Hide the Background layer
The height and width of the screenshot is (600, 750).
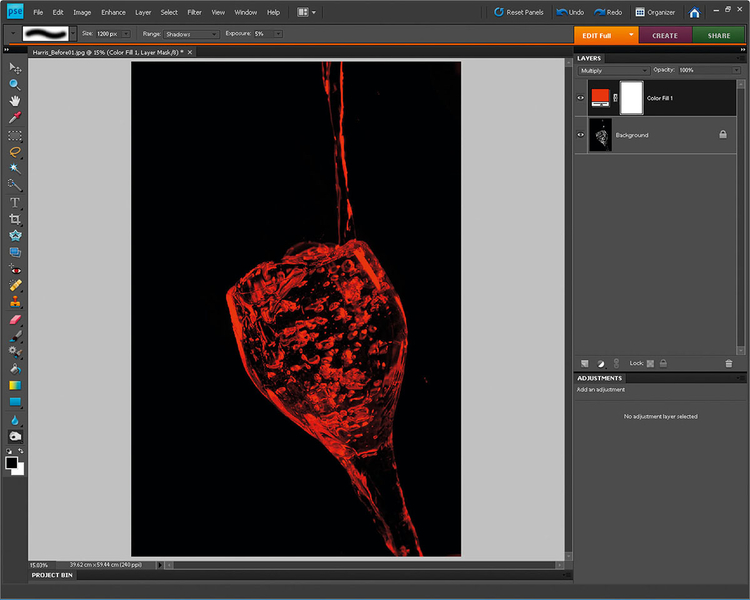coord(580,135)
